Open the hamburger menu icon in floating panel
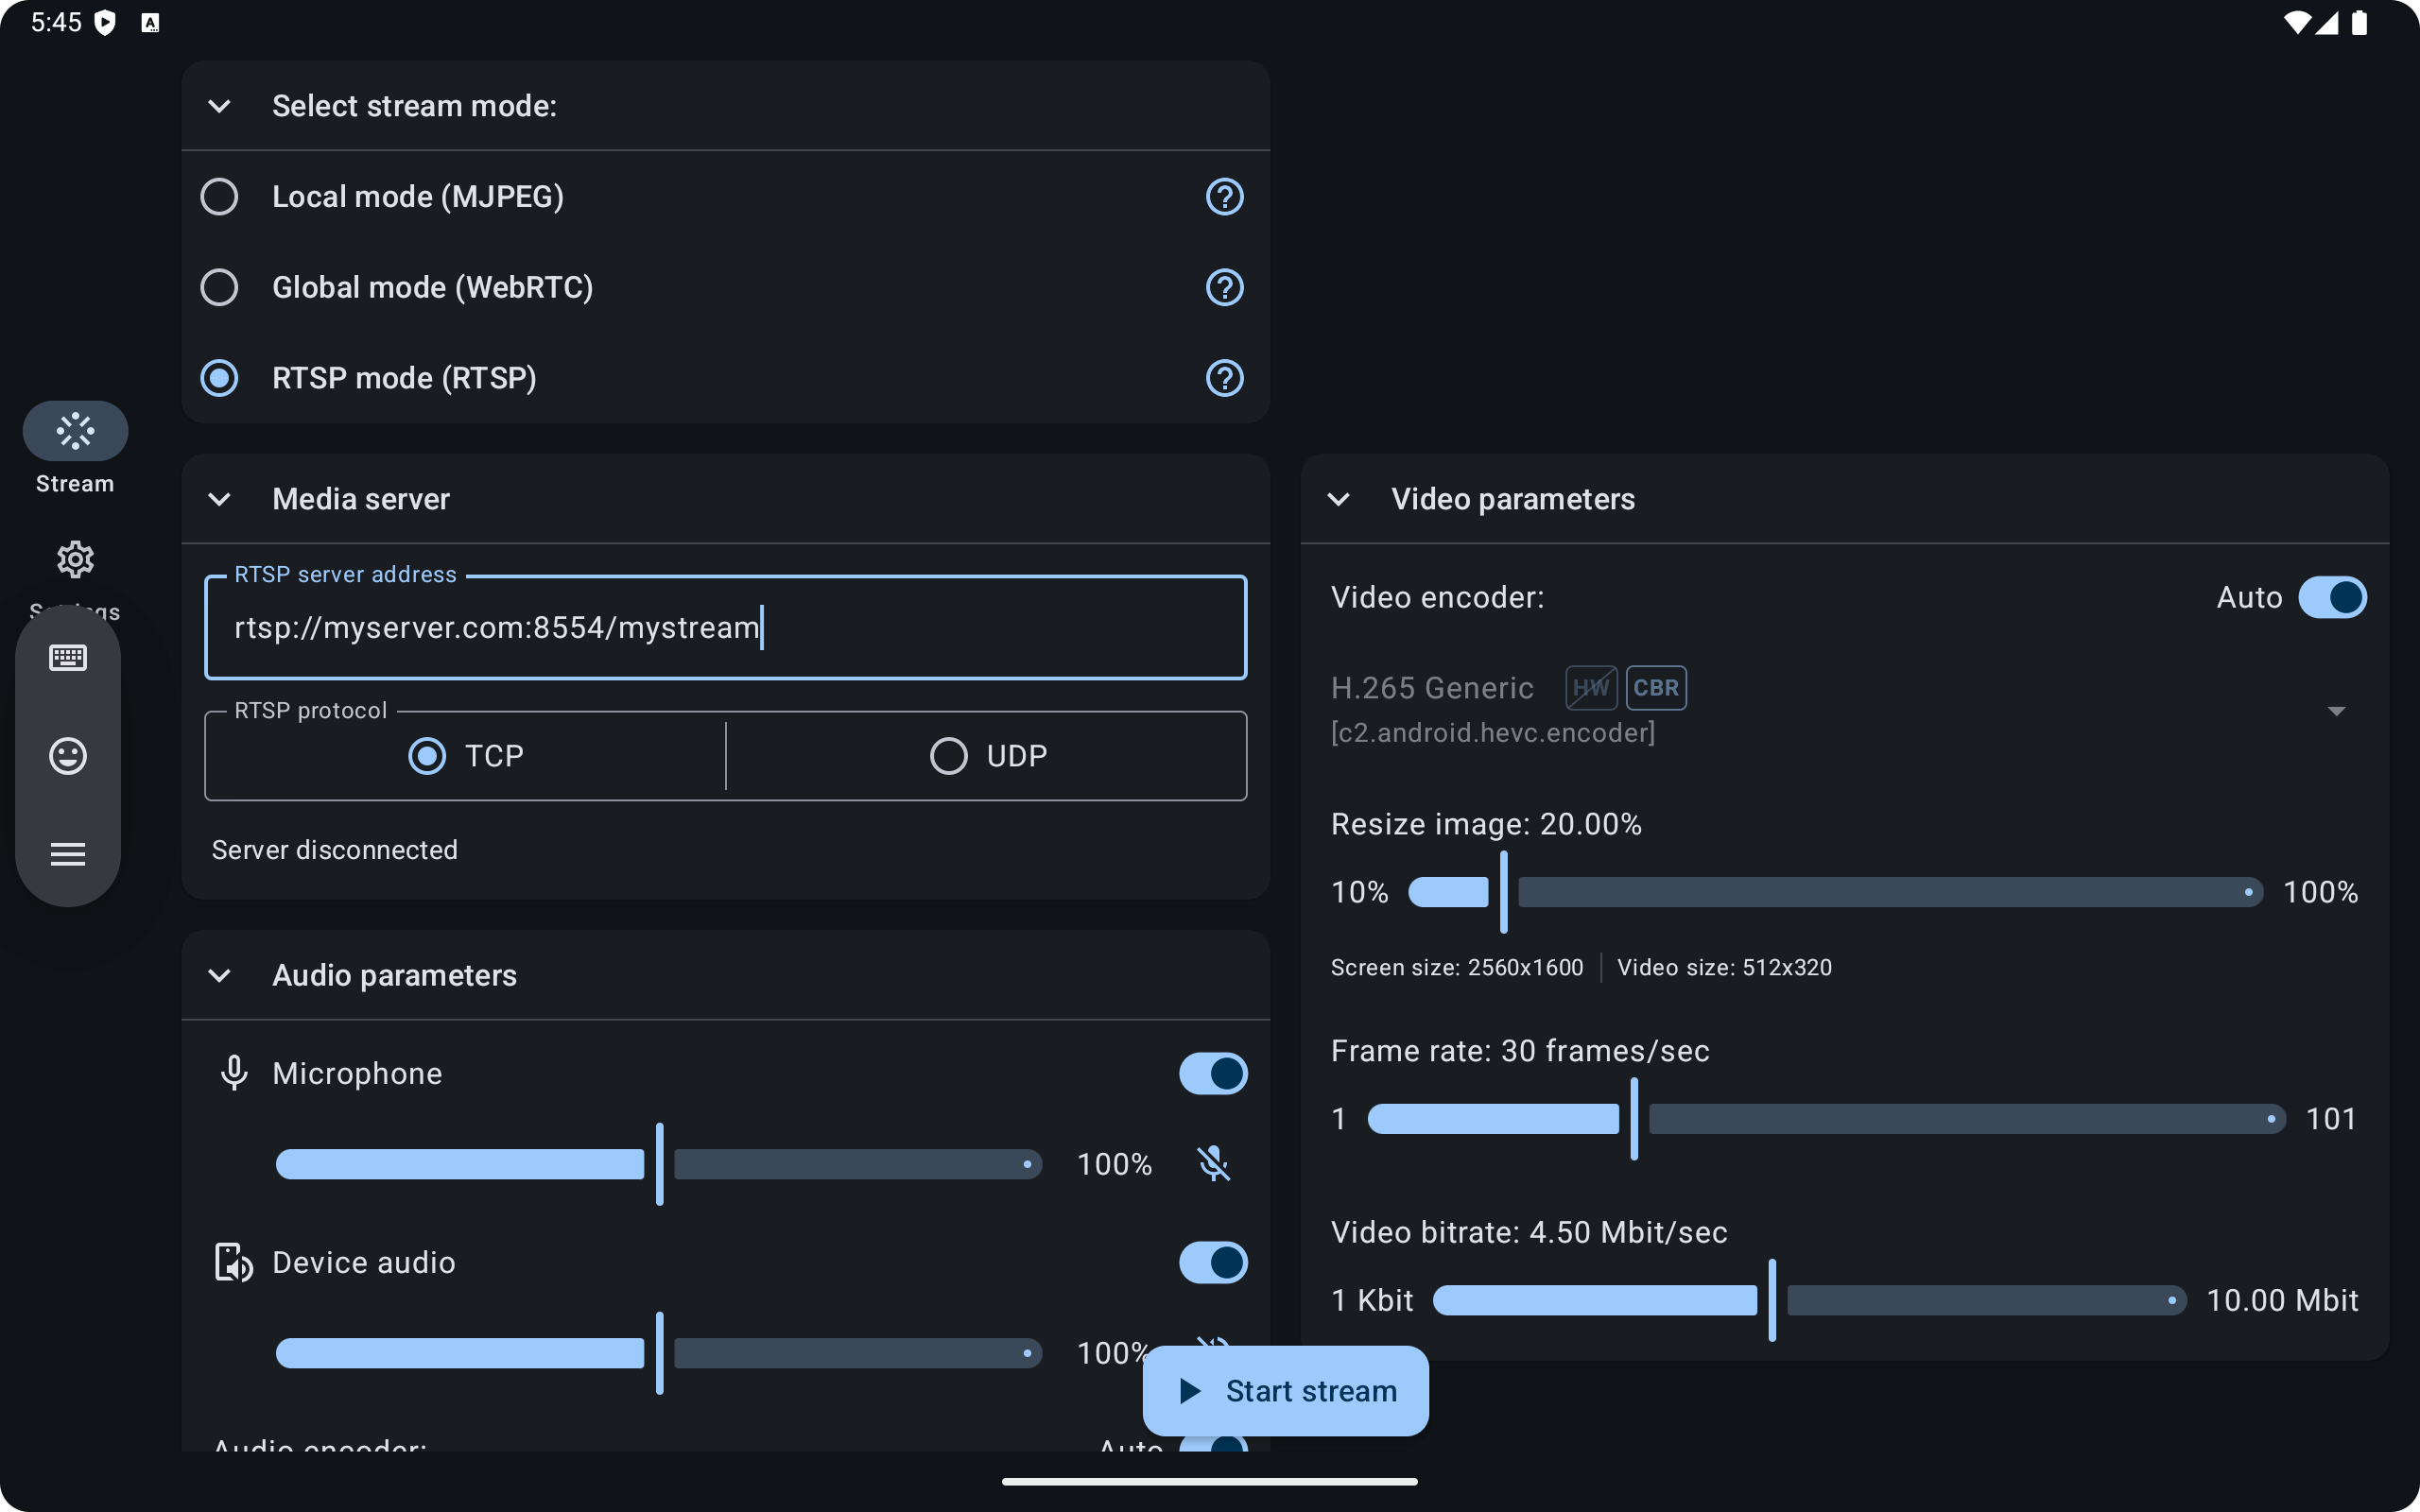Viewport: 2420px width, 1512px height. [68, 854]
